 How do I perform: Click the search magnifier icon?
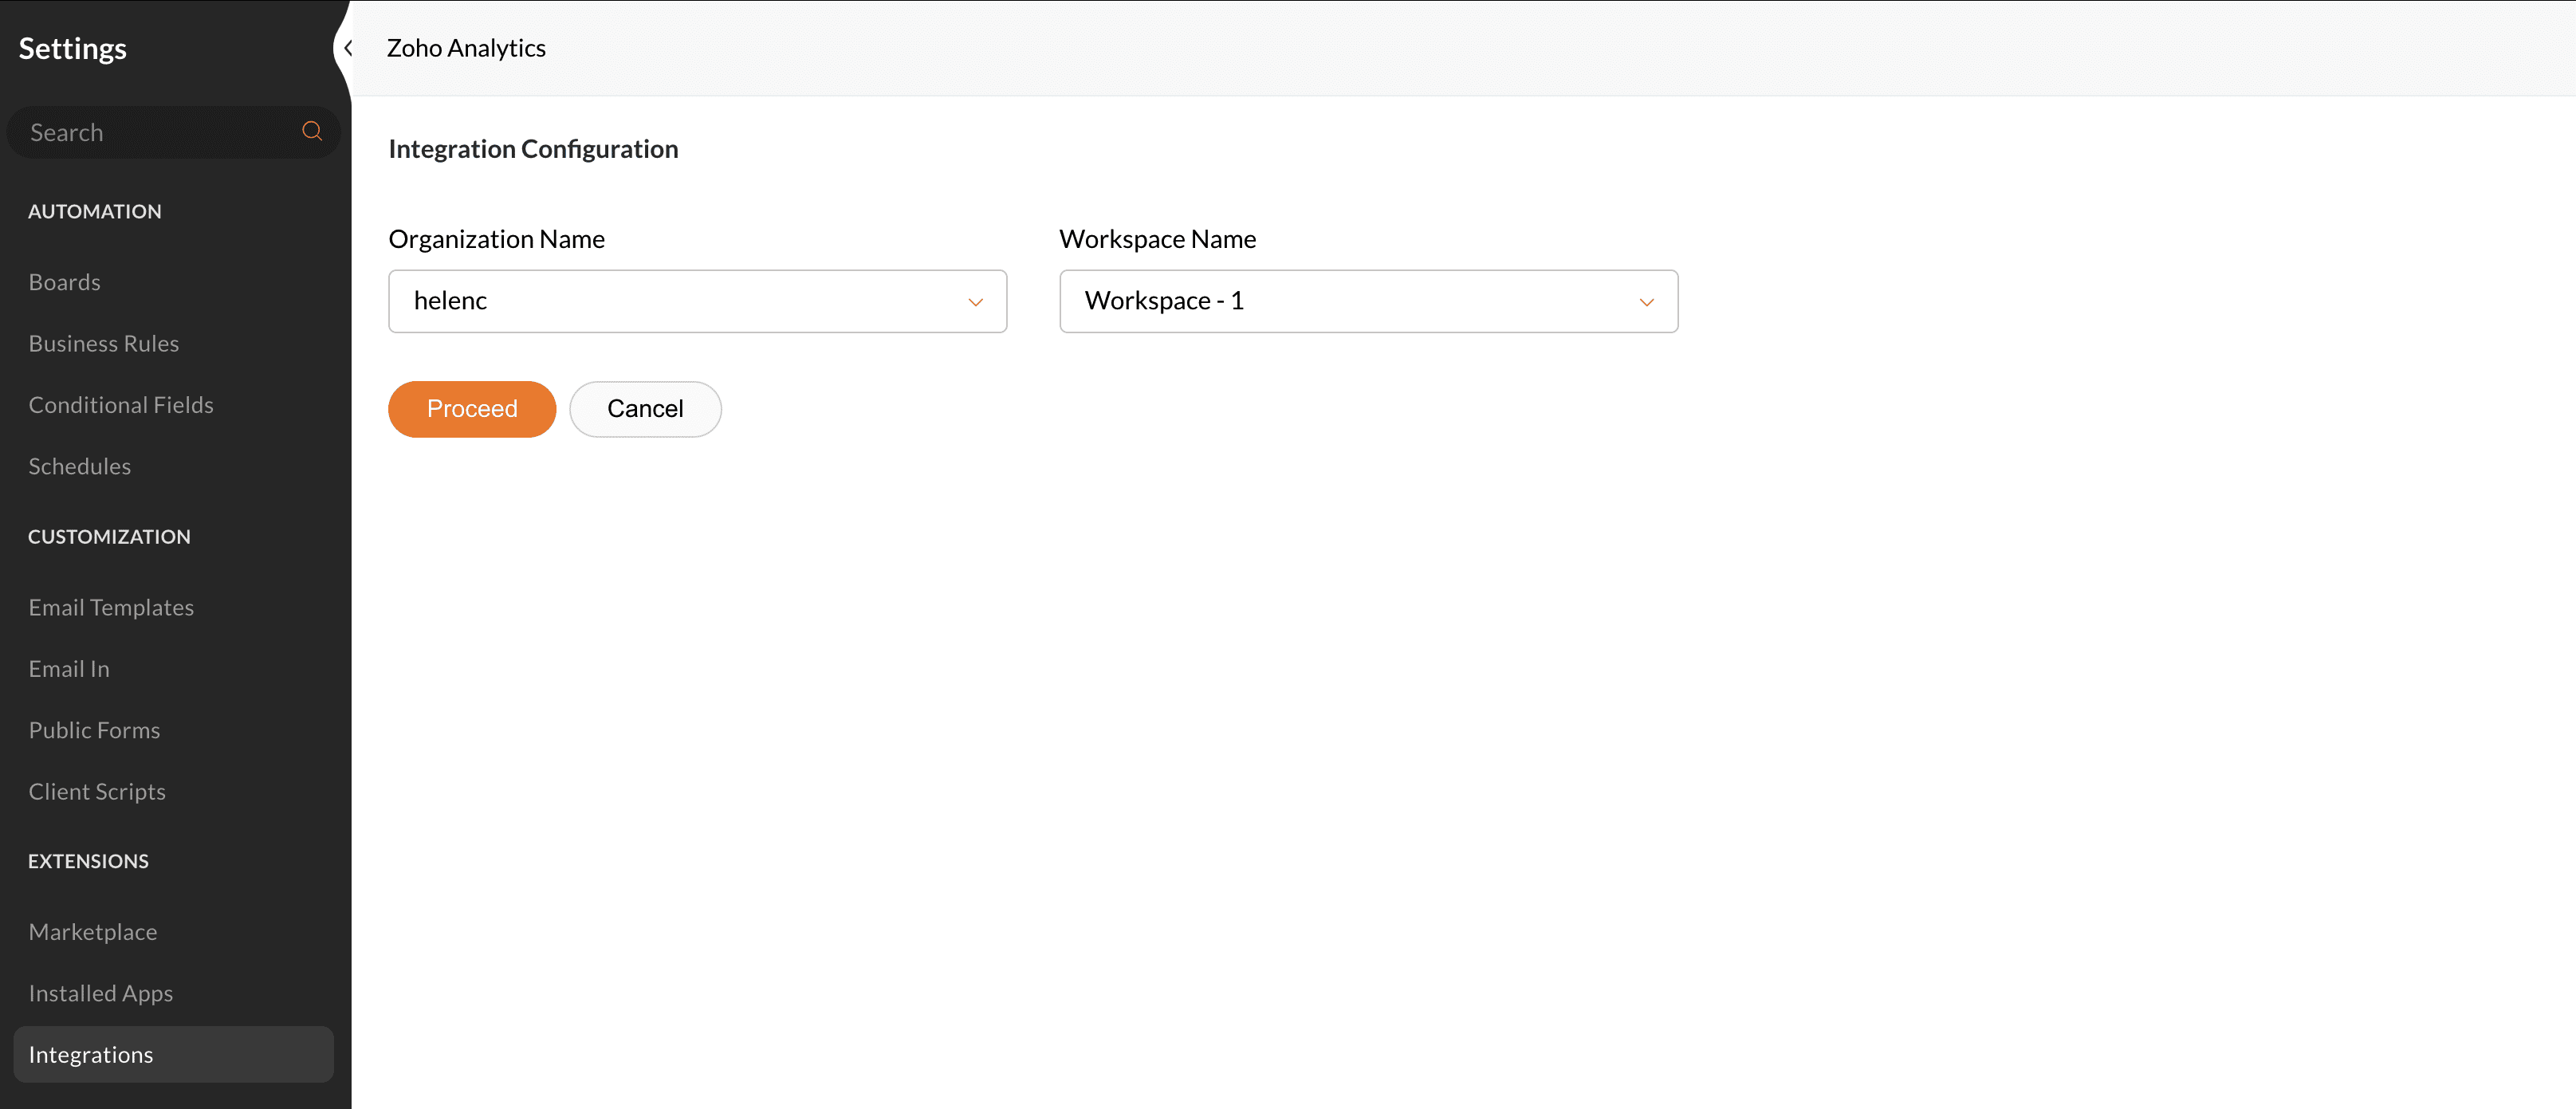point(312,131)
